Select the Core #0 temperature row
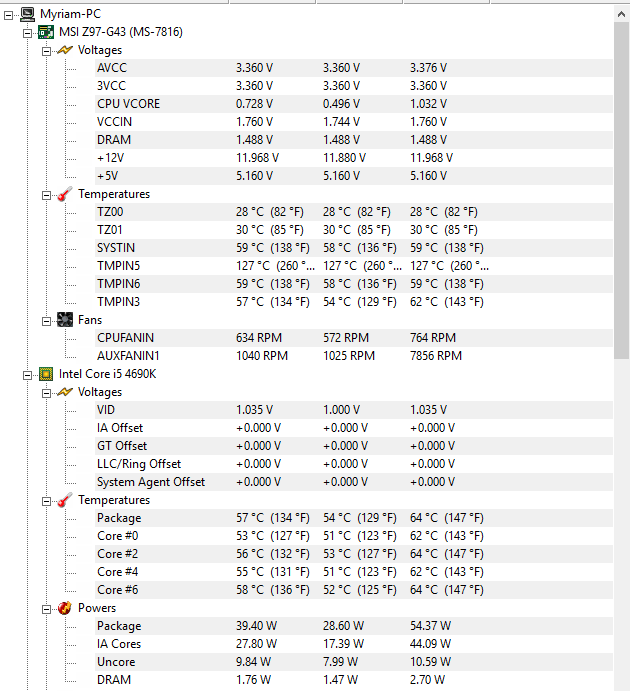Image resolution: width=630 pixels, height=691 pixels. coord(354,536)
